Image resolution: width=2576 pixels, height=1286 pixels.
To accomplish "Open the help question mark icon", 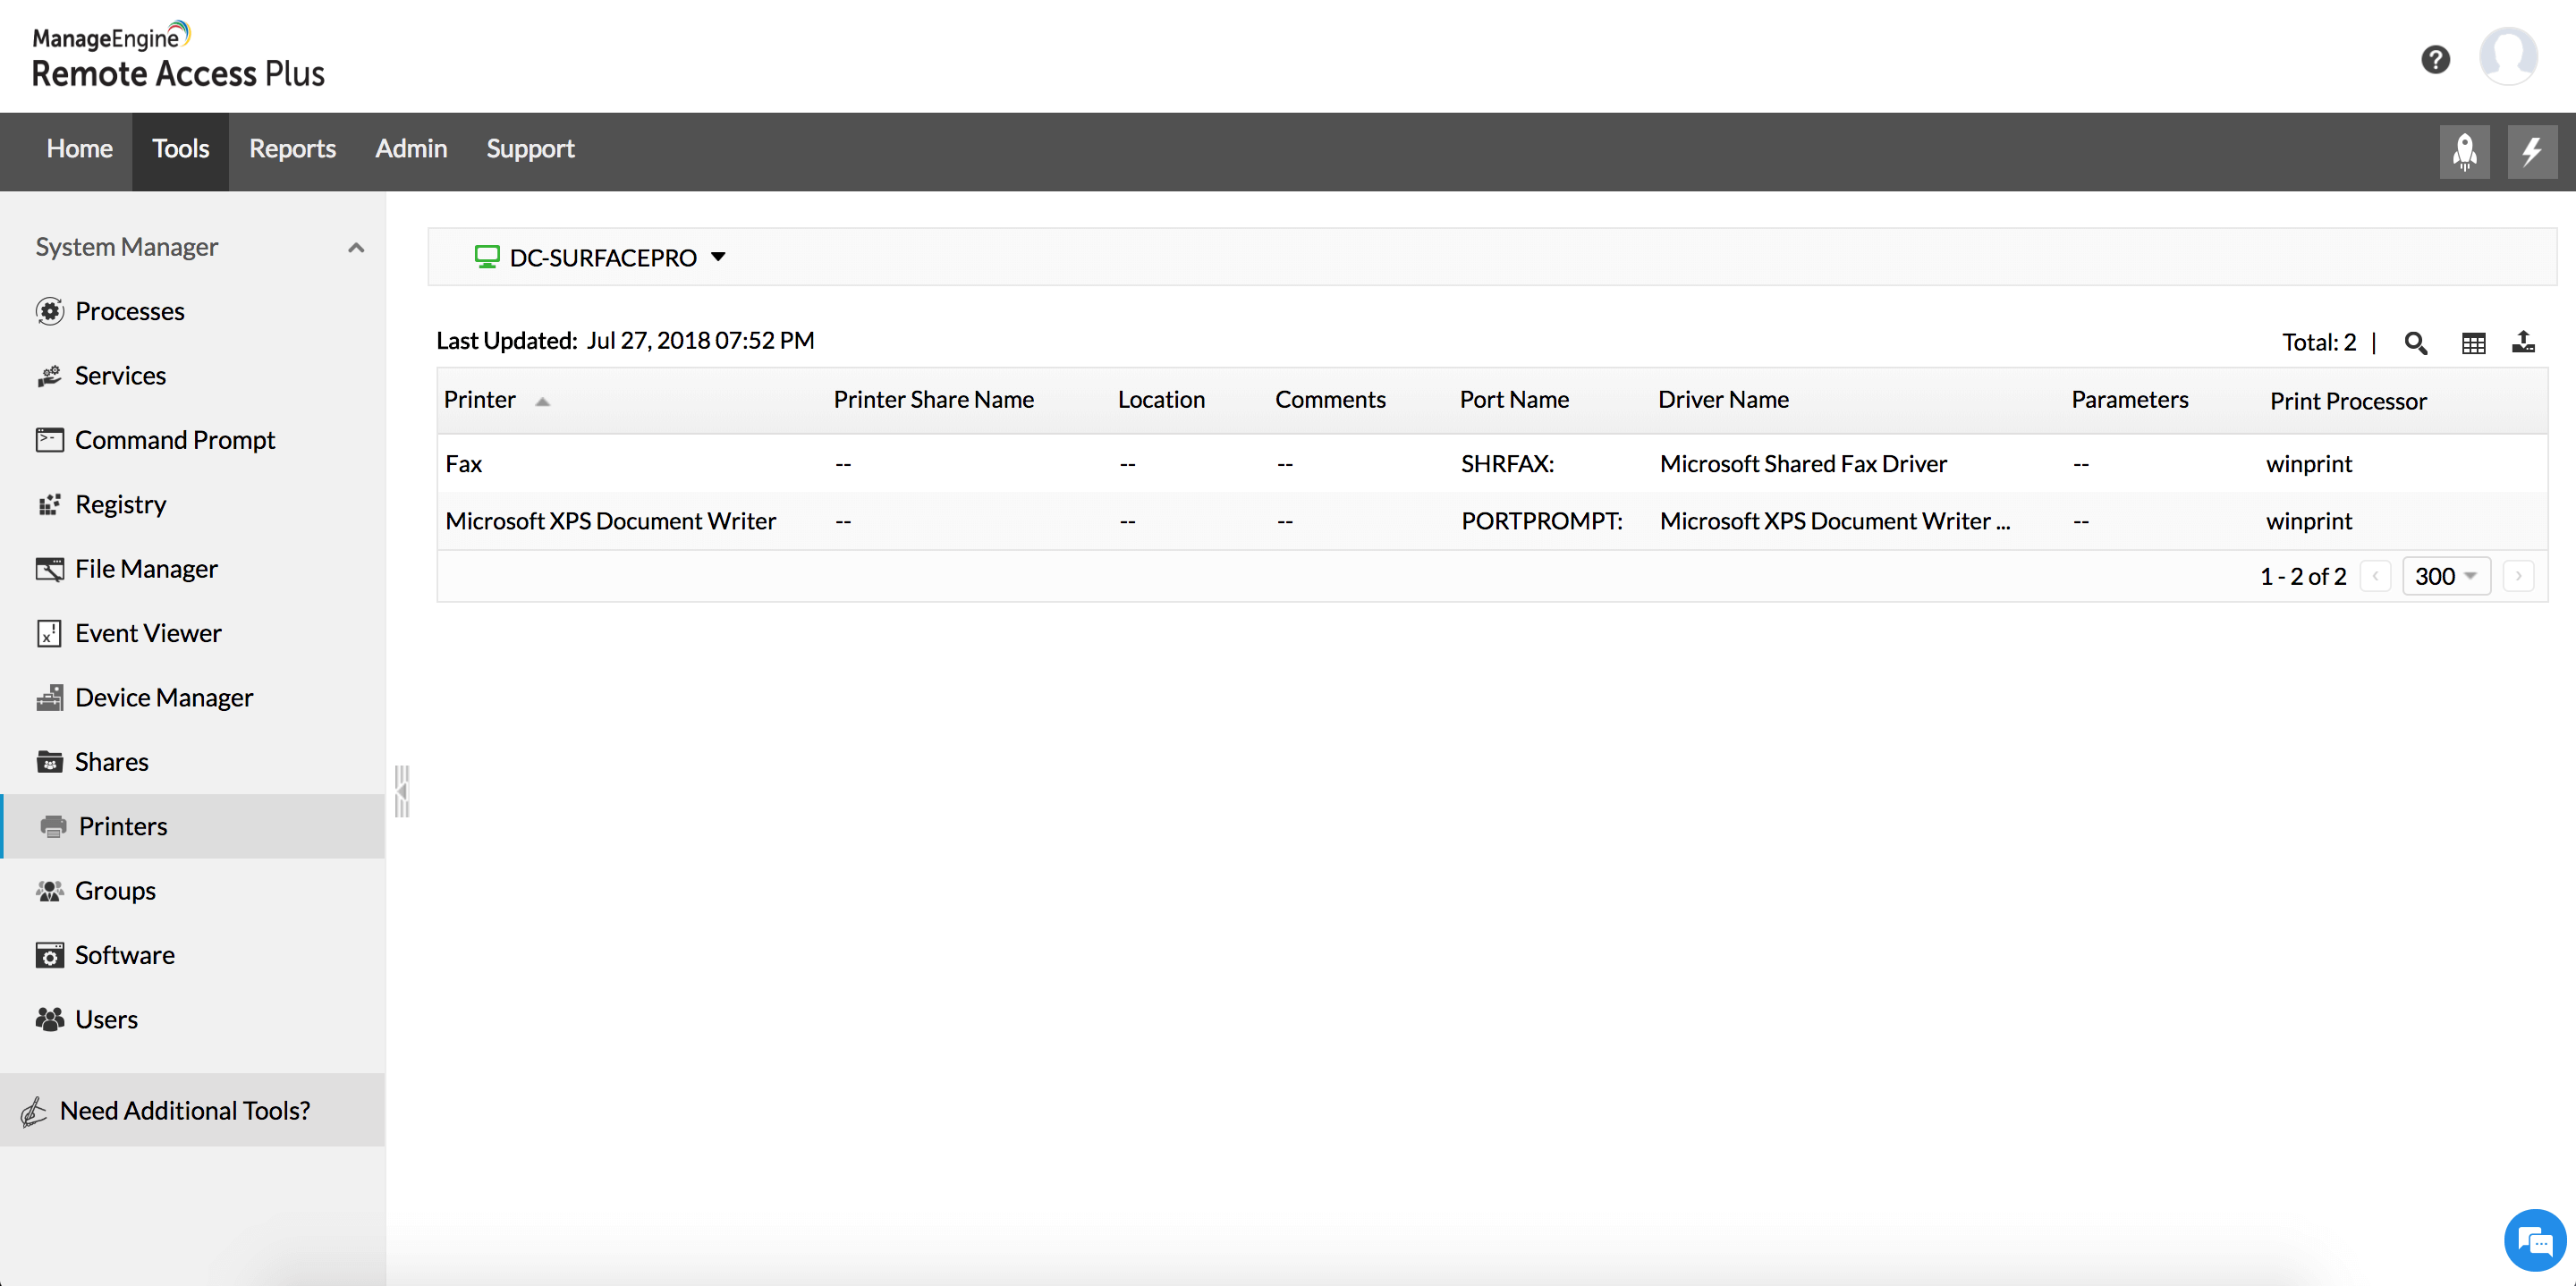I will (x=2435, y=60).
